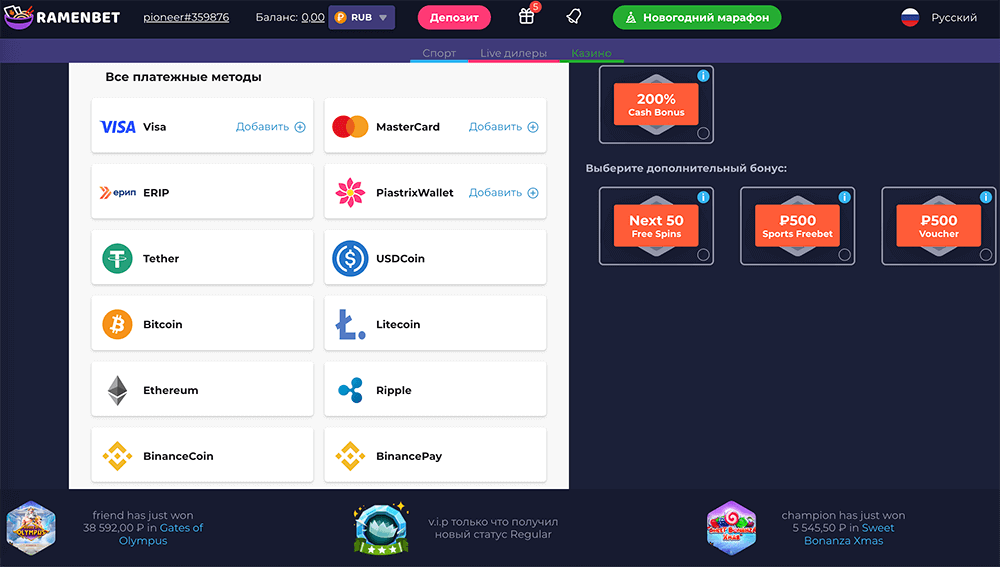Select the Next 50 Free Spins radio button
The image size is (1000, 567).
(x=703, y=255)
